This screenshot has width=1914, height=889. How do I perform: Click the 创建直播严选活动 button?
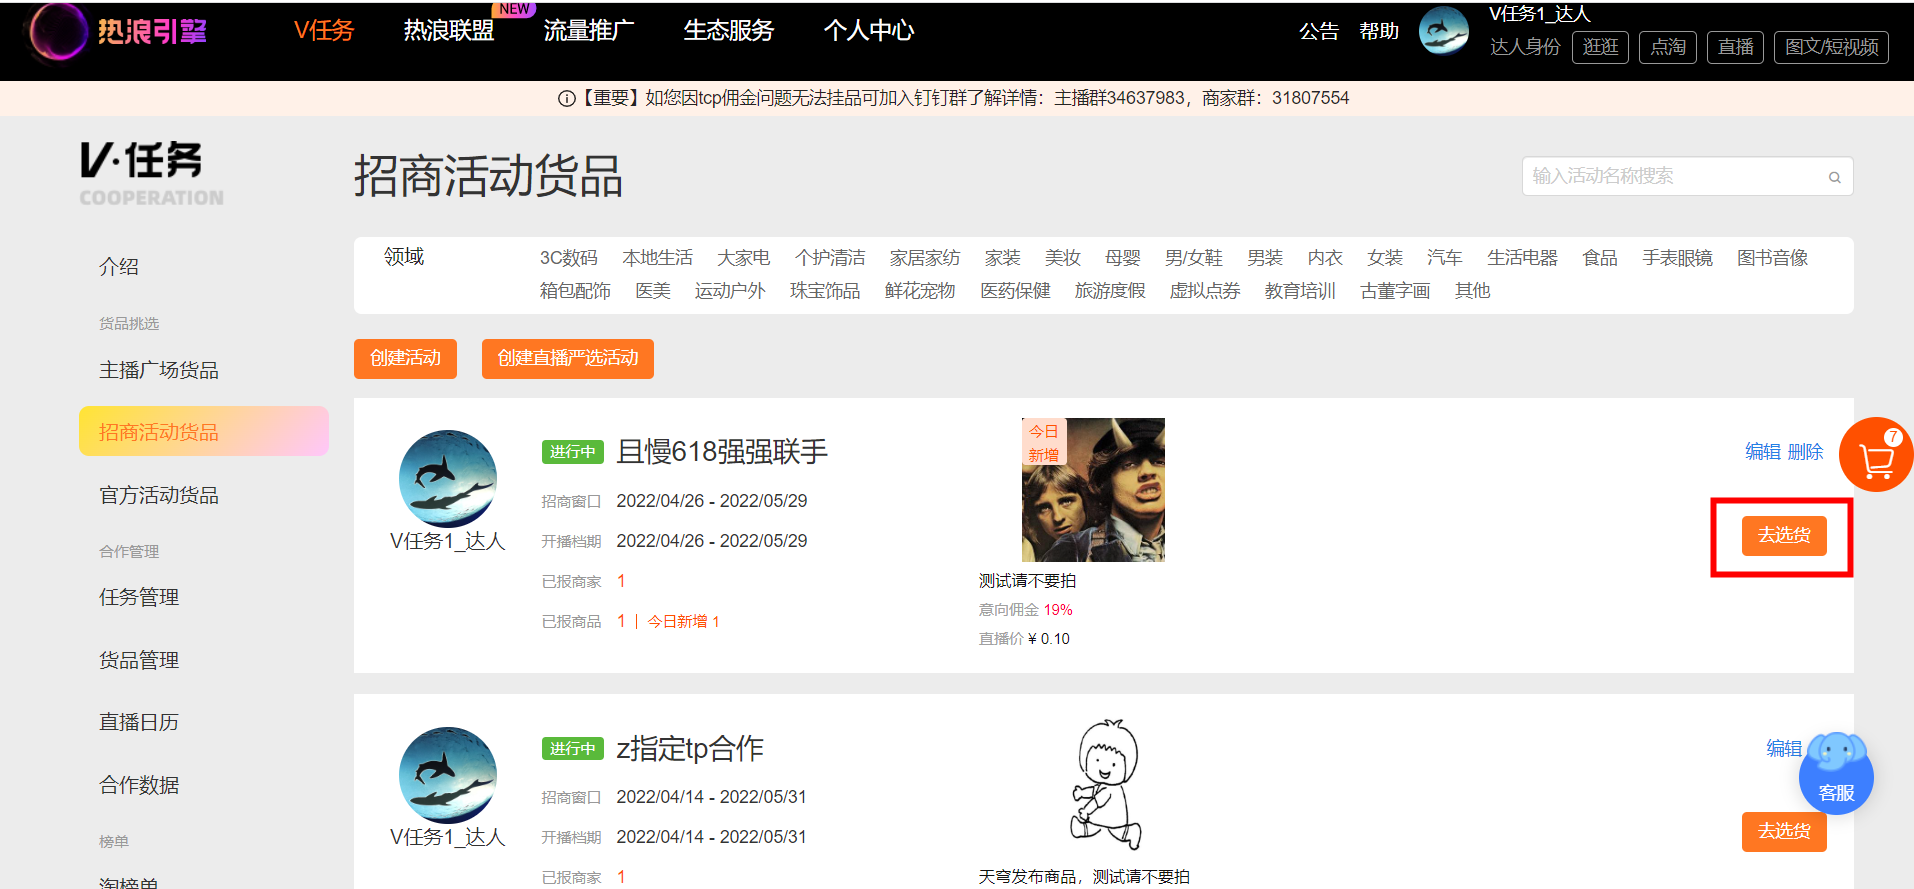click(568, 359)
